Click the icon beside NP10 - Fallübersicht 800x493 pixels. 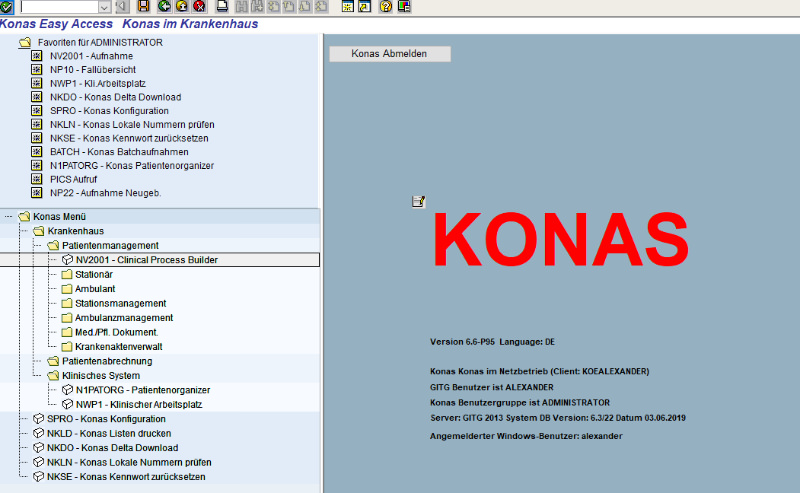click(x=37, y=69)
